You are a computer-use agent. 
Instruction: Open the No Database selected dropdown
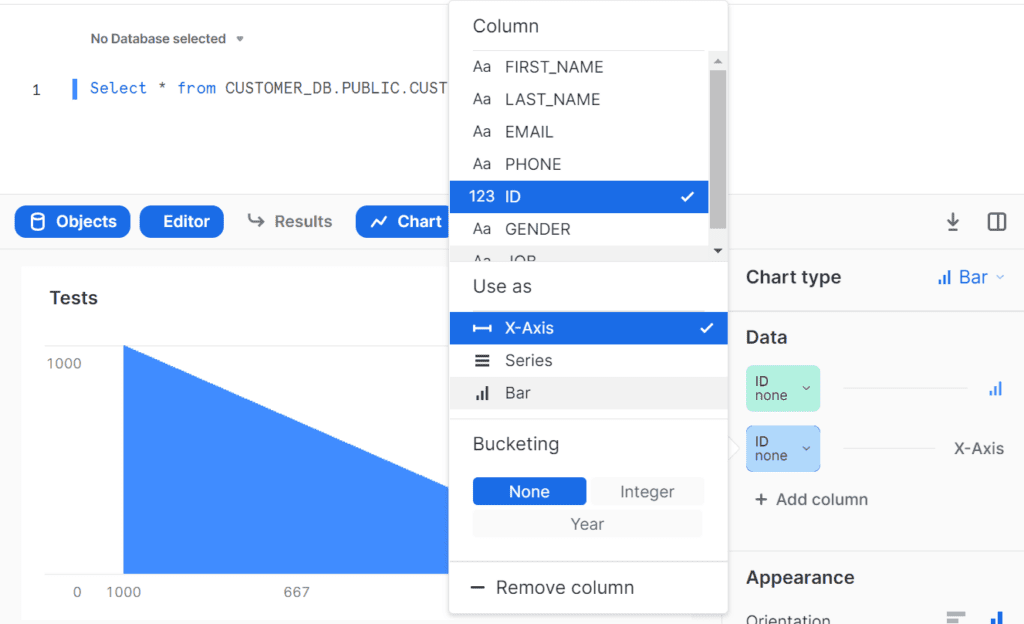pos(167,39)
